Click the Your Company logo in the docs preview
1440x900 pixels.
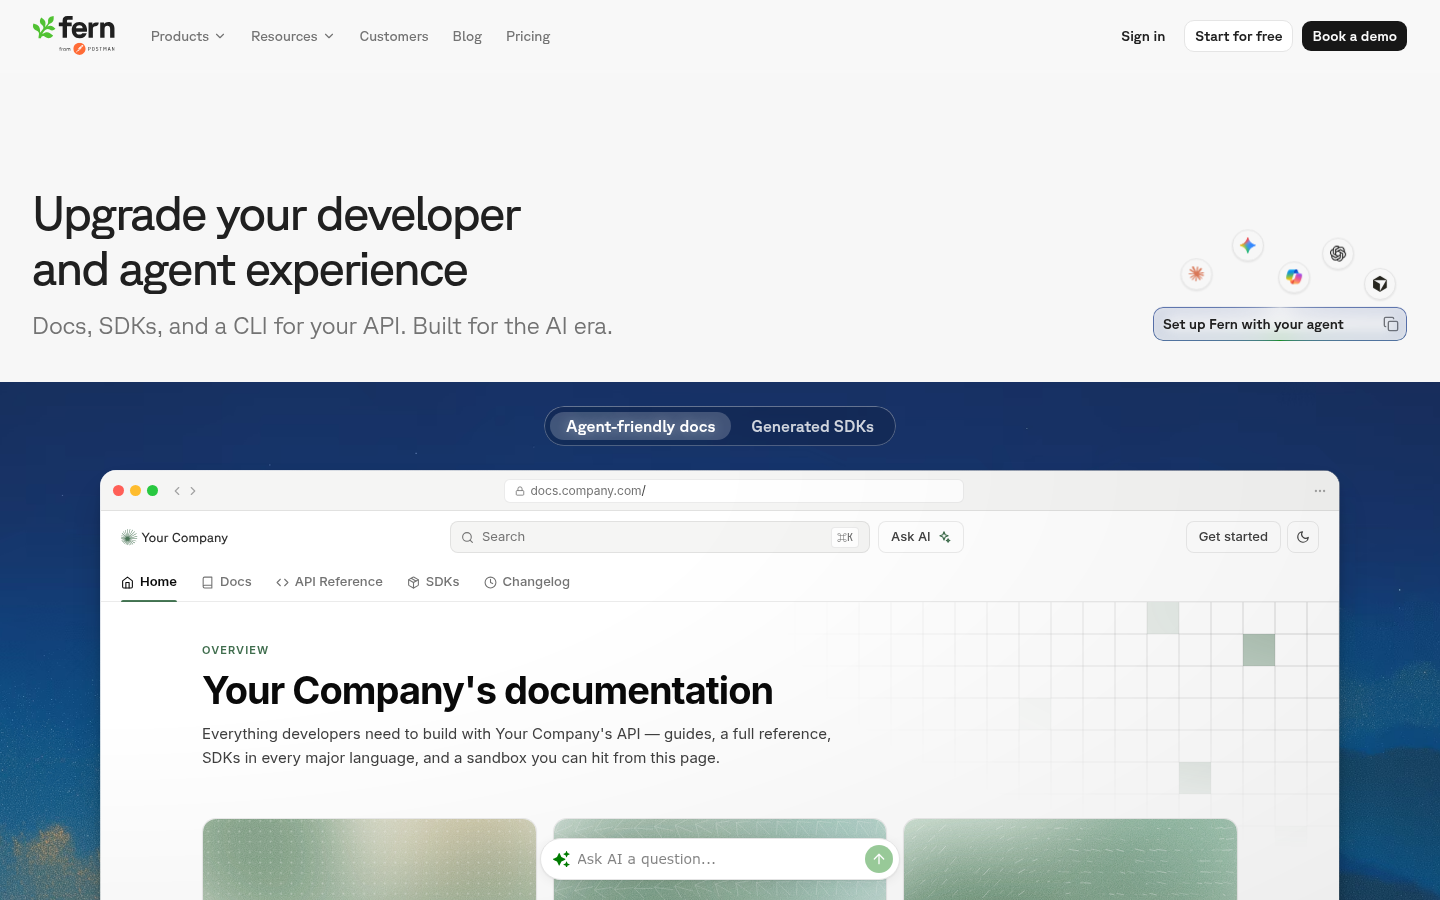coord(174,538)
